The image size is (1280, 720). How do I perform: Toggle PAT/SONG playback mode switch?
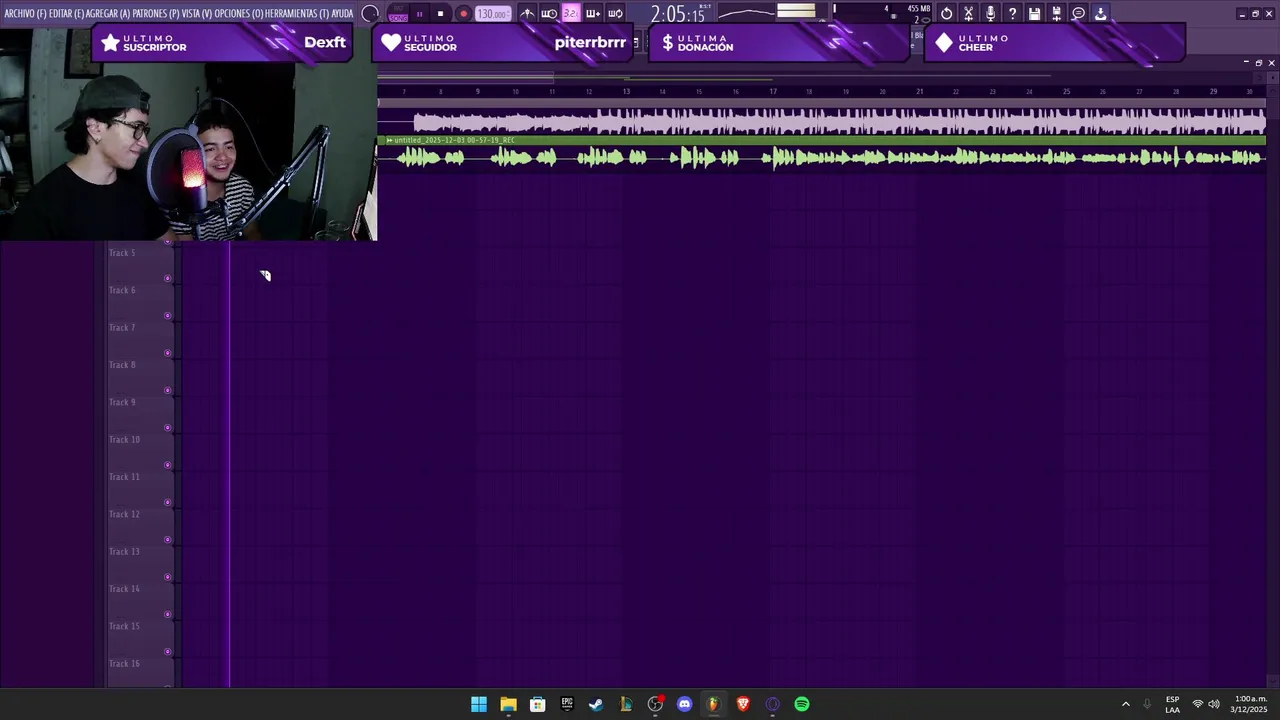point(398,14)
